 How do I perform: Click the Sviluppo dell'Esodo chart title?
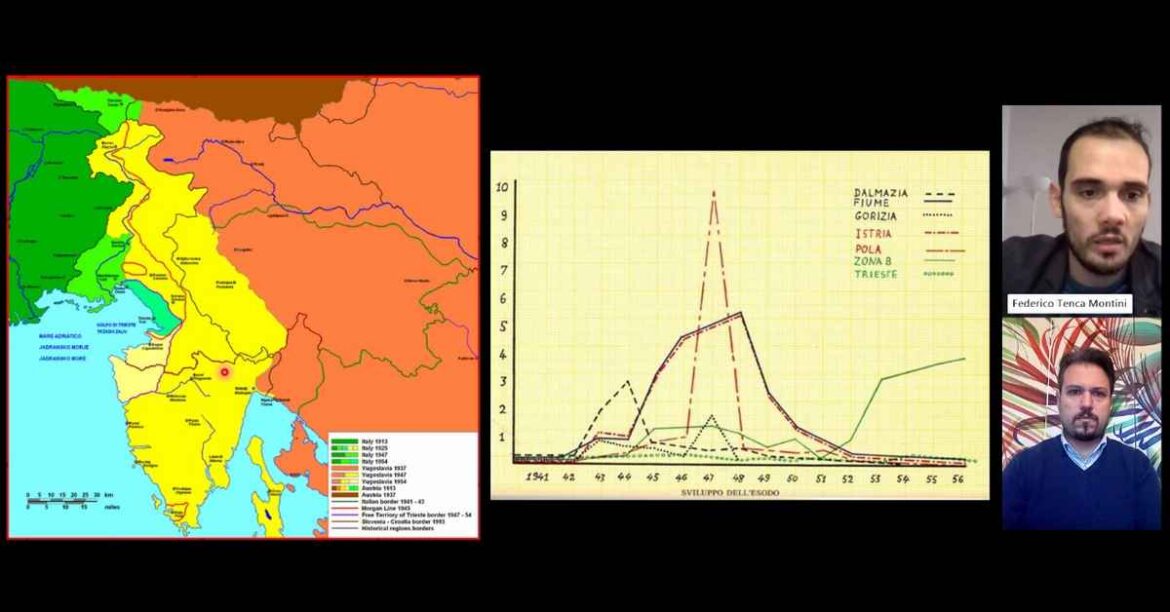coord(730,493)
